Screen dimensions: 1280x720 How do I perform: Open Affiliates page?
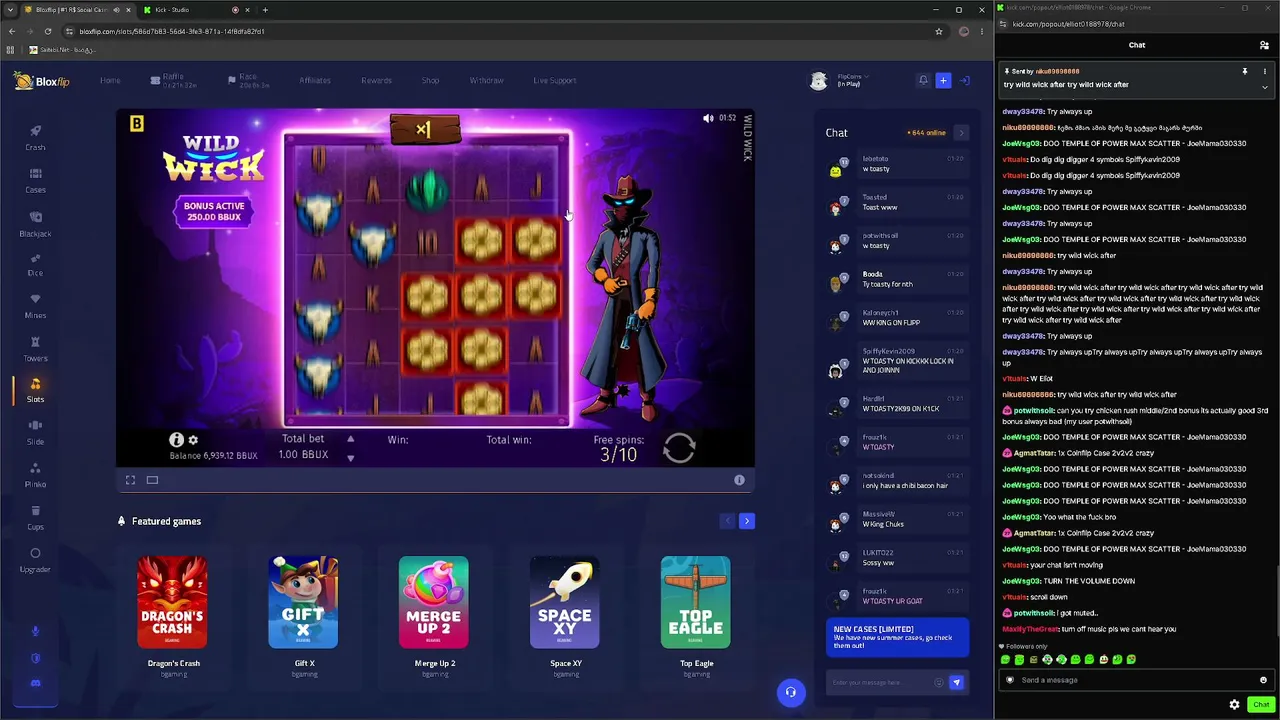[x=315, y=81]
